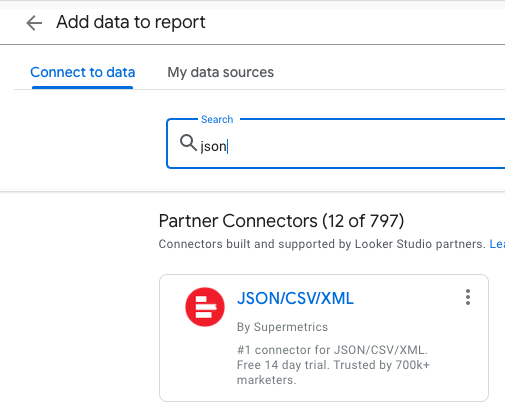Click the magnifying glass search icon
The width and height of the screenshot is (505, 420).
[x=188, y=143]
